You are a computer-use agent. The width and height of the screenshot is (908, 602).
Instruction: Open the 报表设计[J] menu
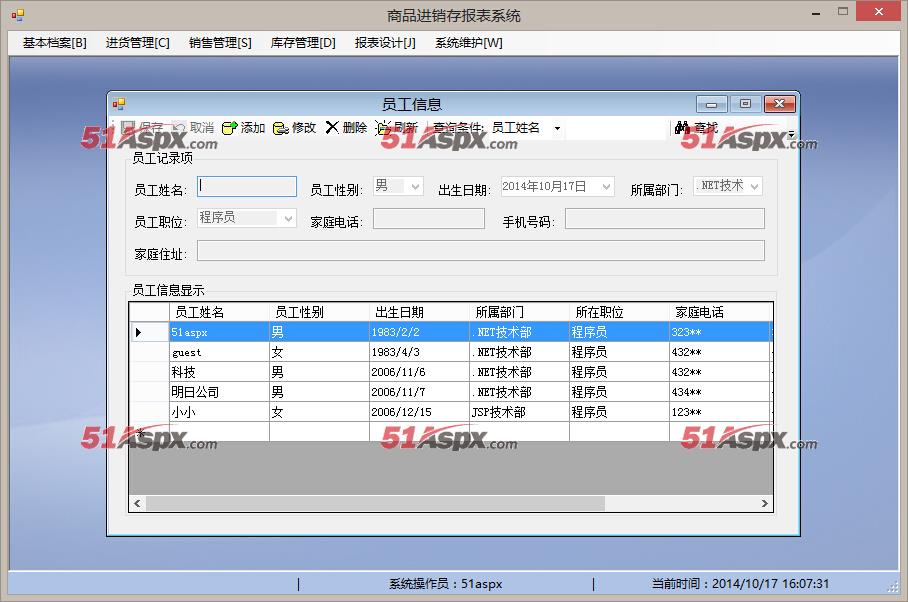385,43
